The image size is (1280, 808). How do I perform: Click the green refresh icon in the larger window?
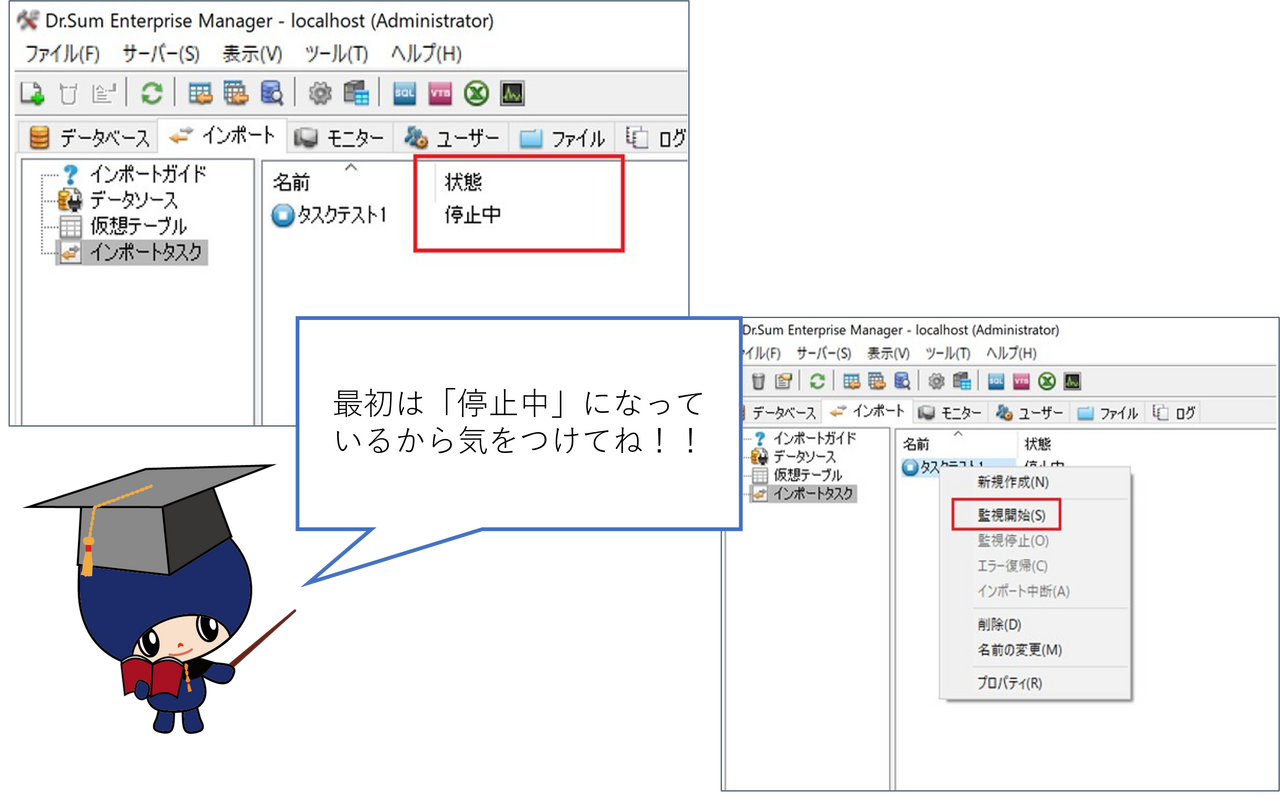point(151,93)
